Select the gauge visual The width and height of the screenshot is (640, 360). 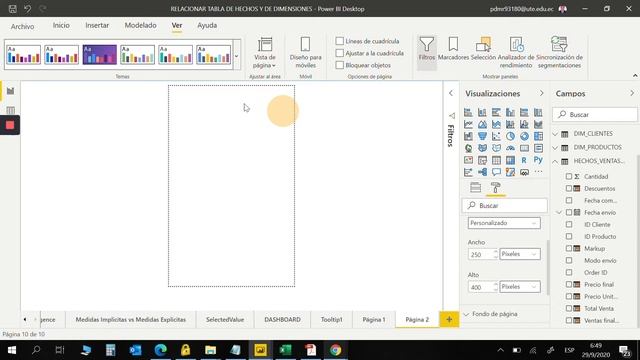[510, 148]
